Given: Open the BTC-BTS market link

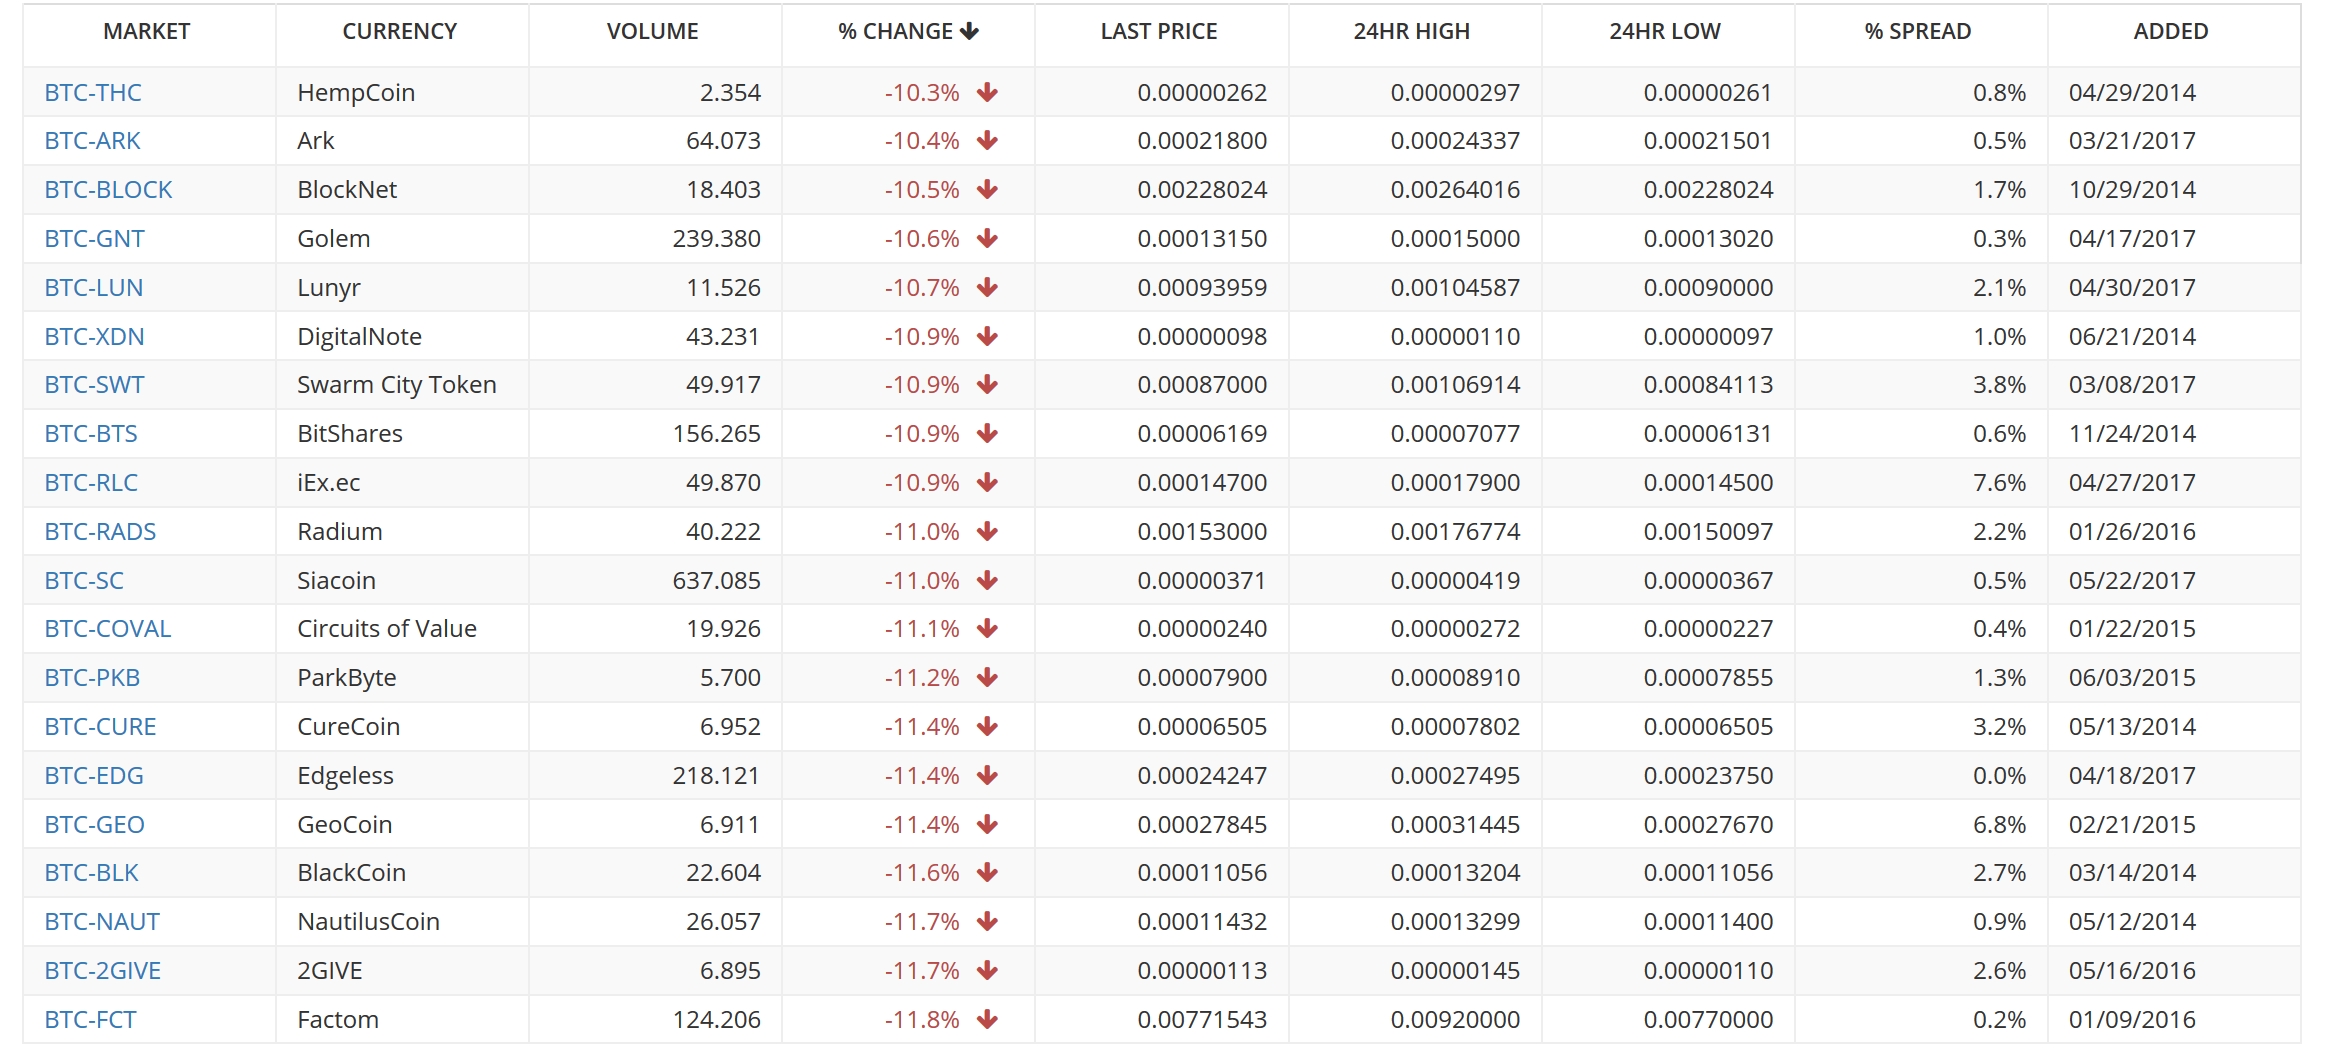Looking at the screenshot, I should coord(91,433).
